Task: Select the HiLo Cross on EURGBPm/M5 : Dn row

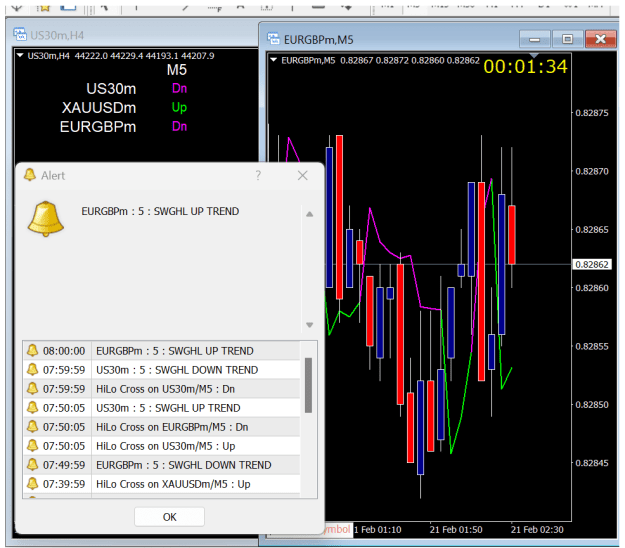Action: click(x=161, y=427)
